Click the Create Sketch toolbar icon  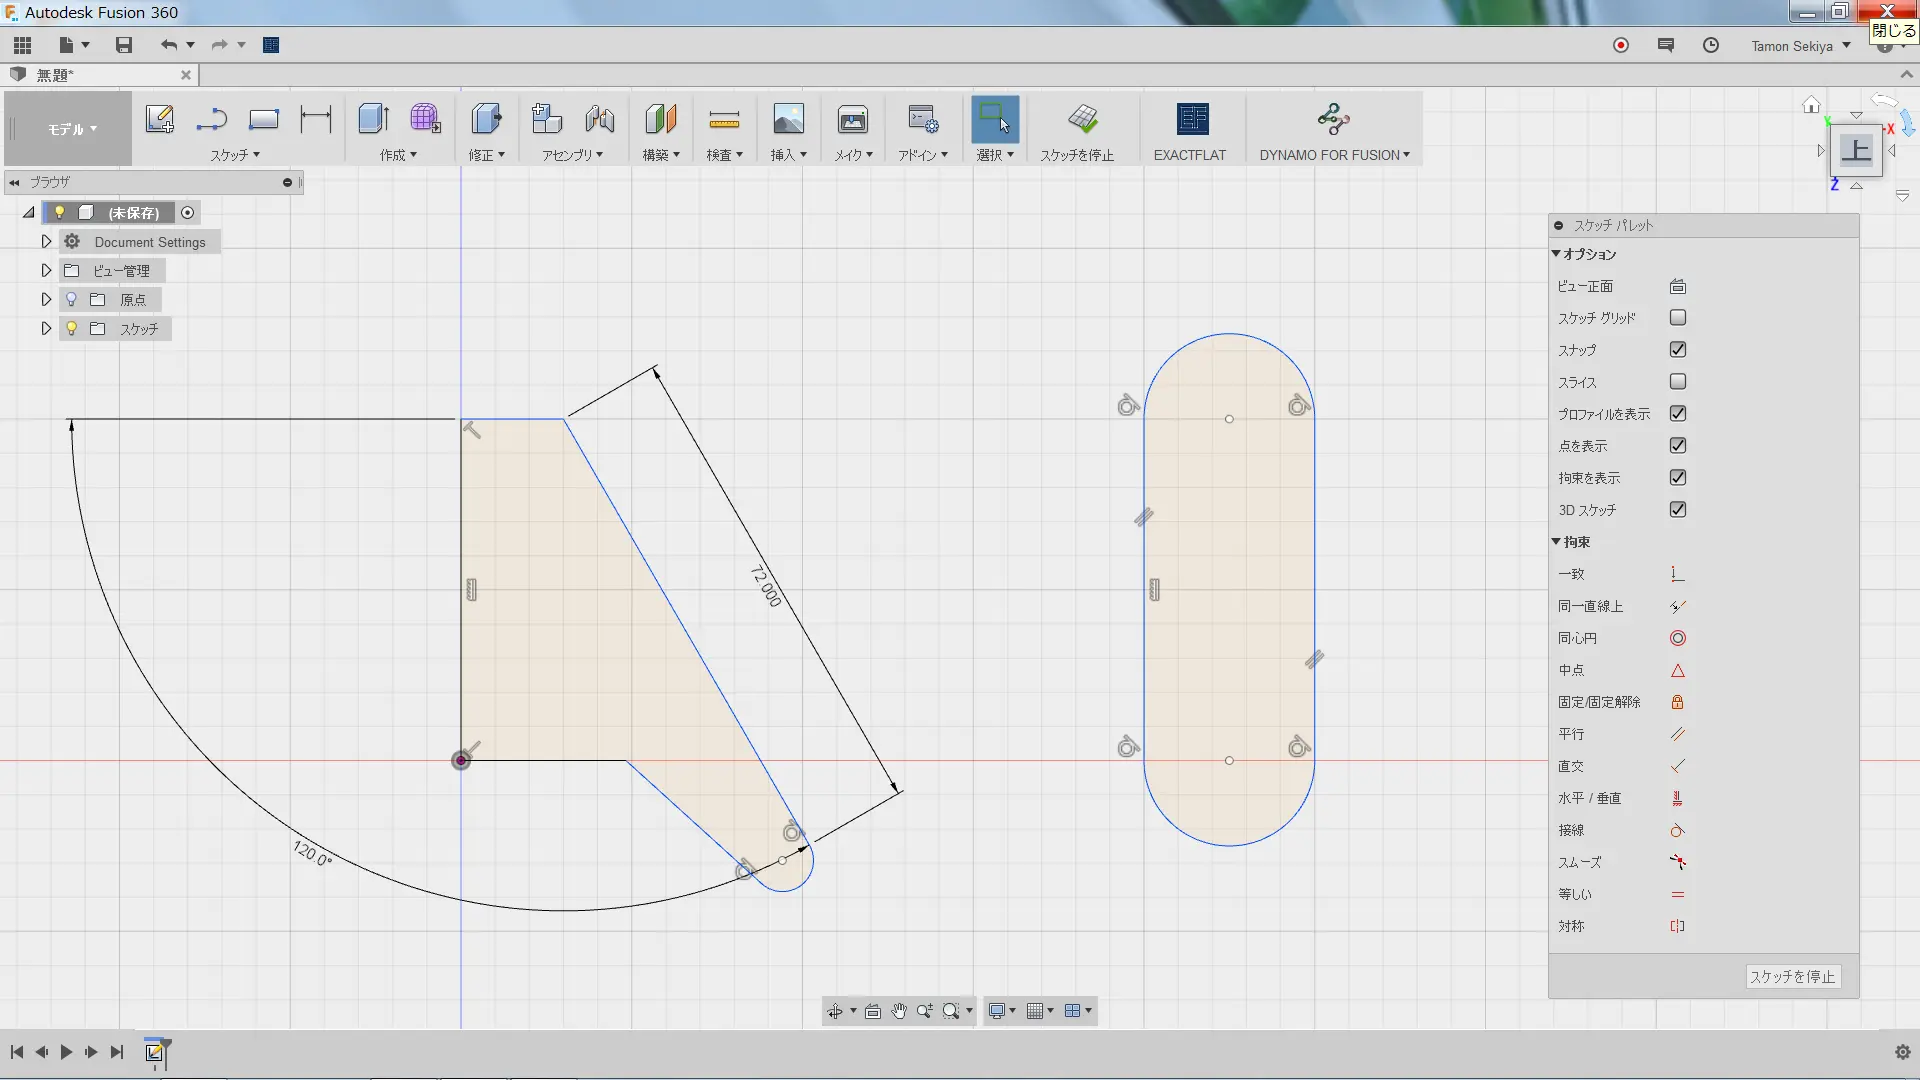pos(160,119)
